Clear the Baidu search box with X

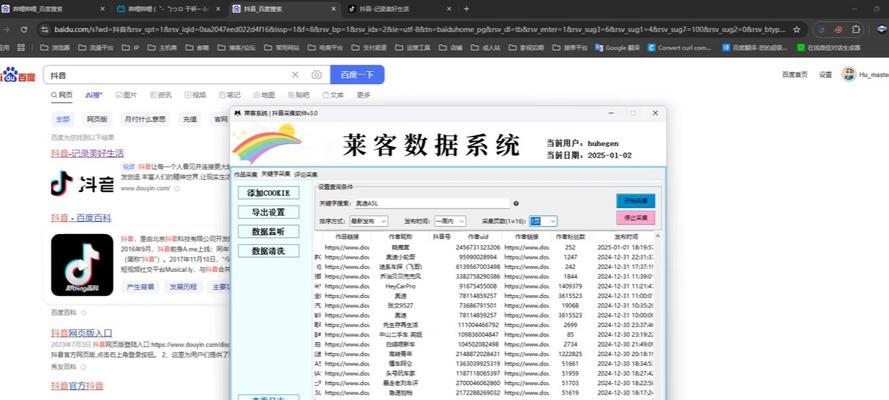295,75
